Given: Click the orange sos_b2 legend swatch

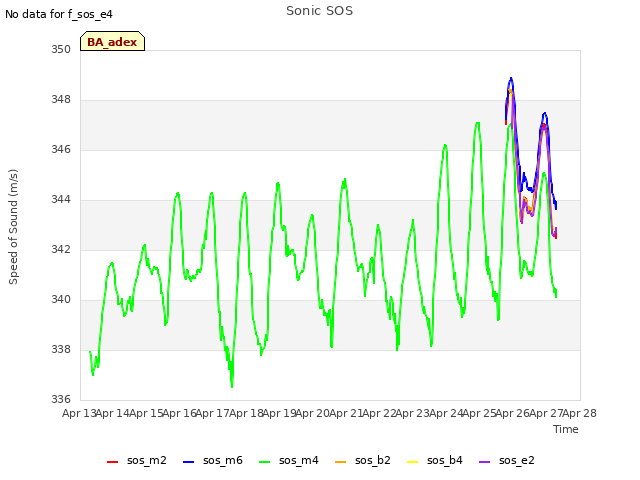Looking at the screenshot, I should coord(340,462).
